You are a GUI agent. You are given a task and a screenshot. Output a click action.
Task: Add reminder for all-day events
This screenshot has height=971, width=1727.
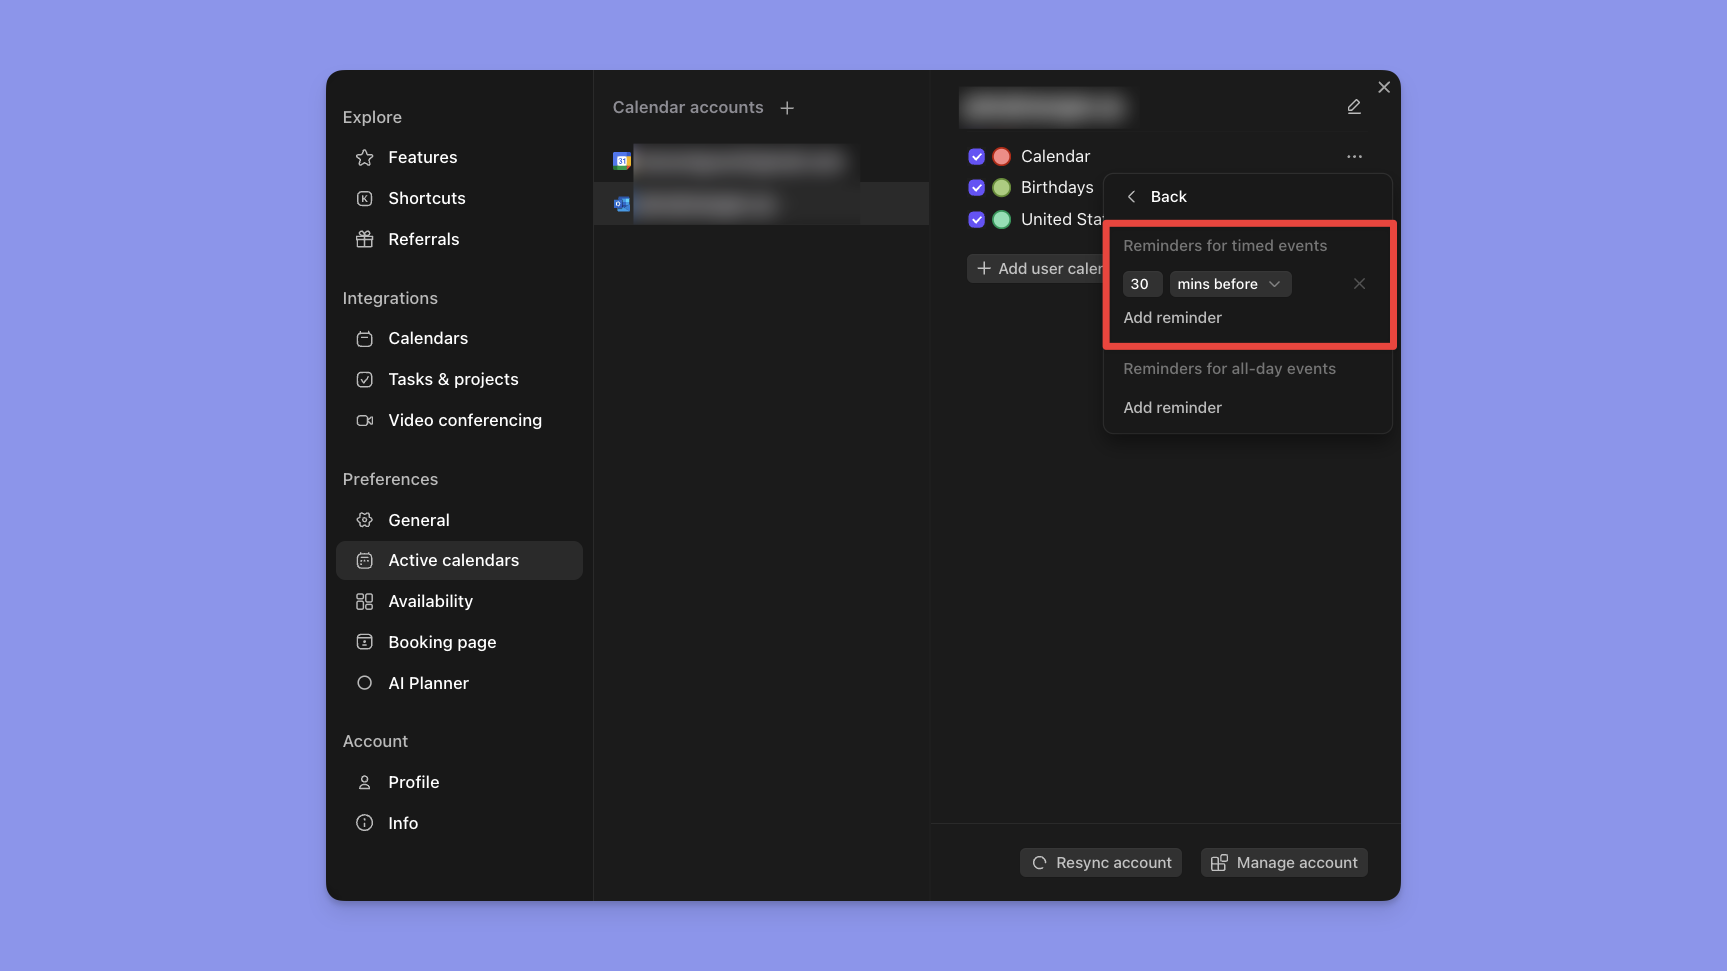(x=1172, y=407)
